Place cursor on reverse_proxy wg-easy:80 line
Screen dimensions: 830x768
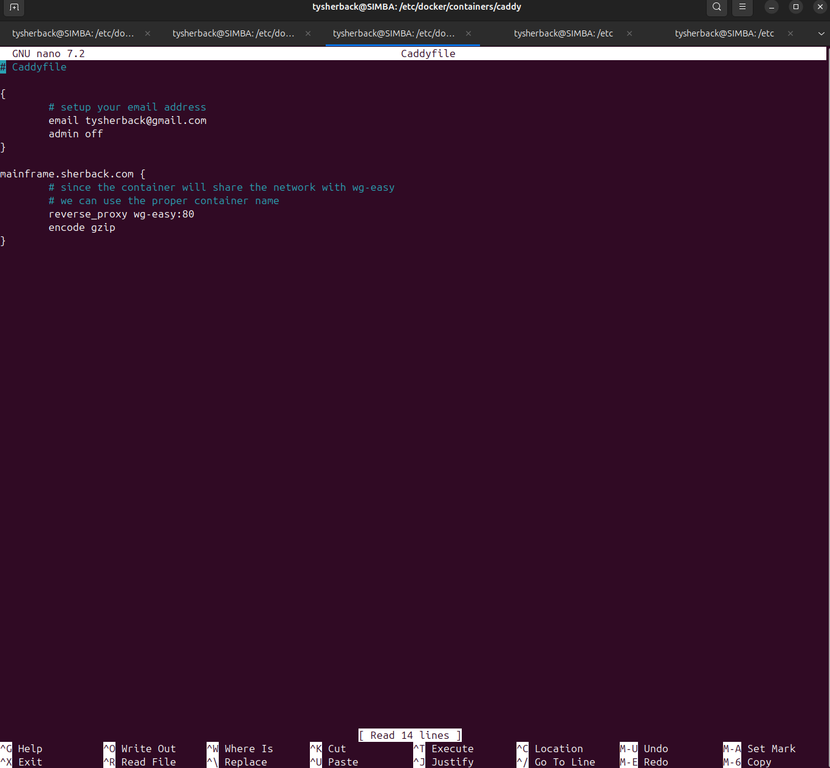pos(121,214)
